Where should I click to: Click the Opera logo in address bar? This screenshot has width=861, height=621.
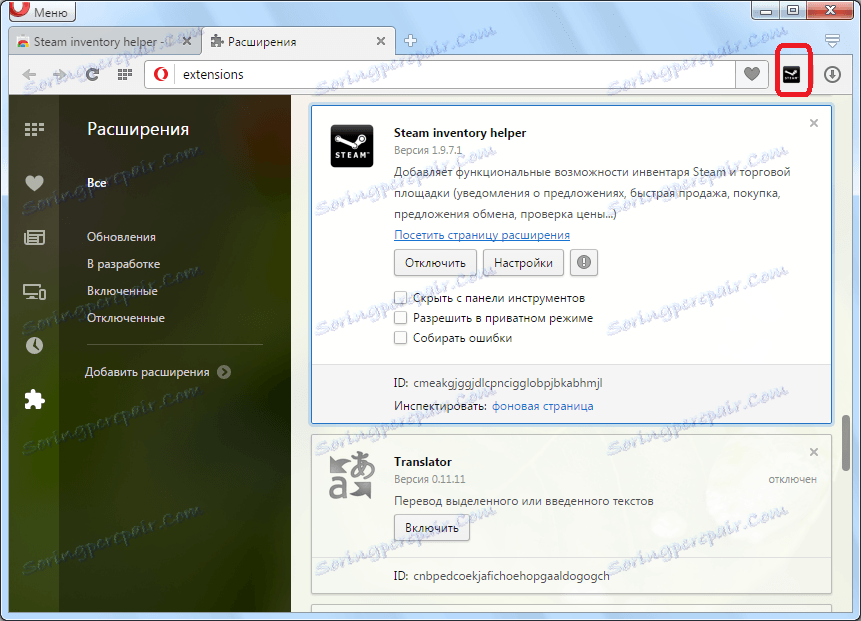[161, 74]
